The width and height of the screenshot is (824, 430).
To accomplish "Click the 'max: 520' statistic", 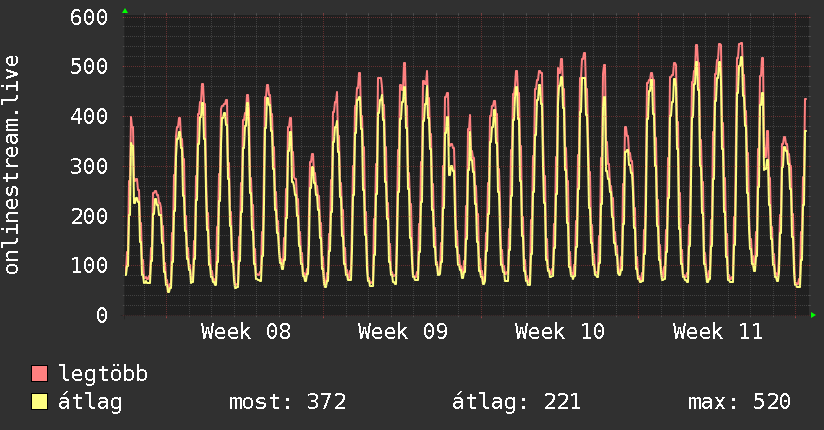I will pyautogui.click(x=739, y=402).
